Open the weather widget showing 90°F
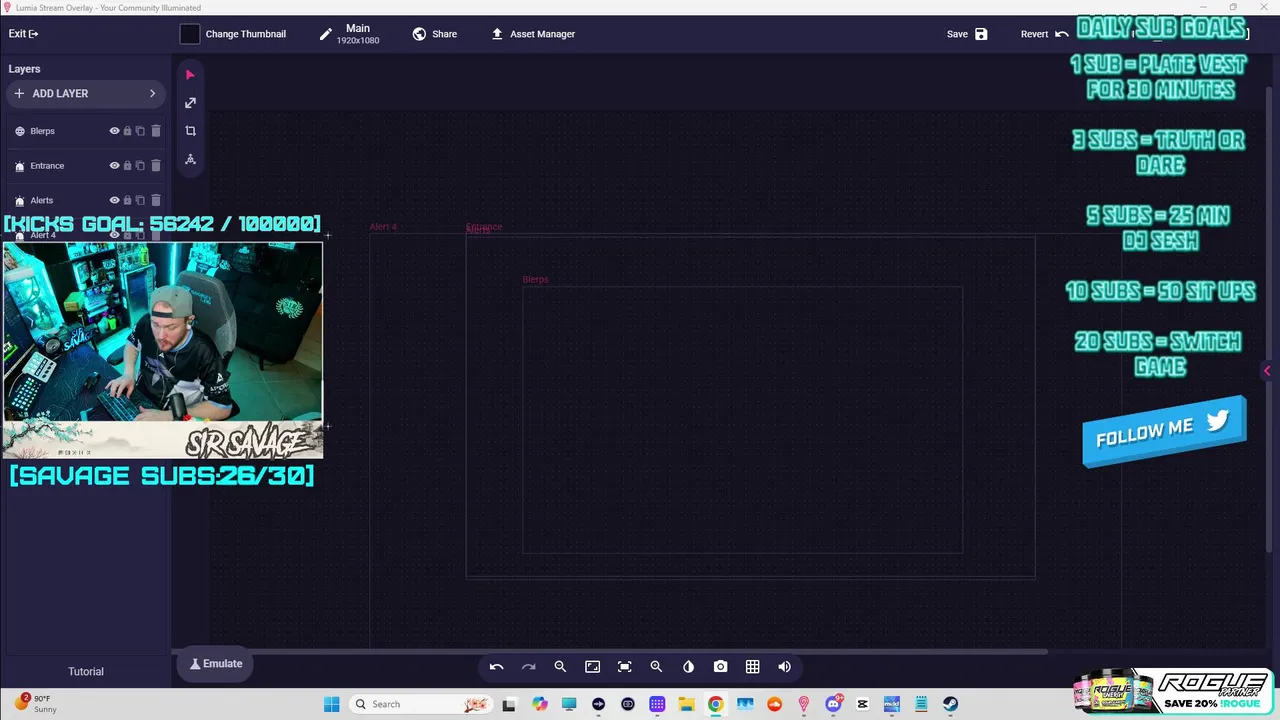 36,704
